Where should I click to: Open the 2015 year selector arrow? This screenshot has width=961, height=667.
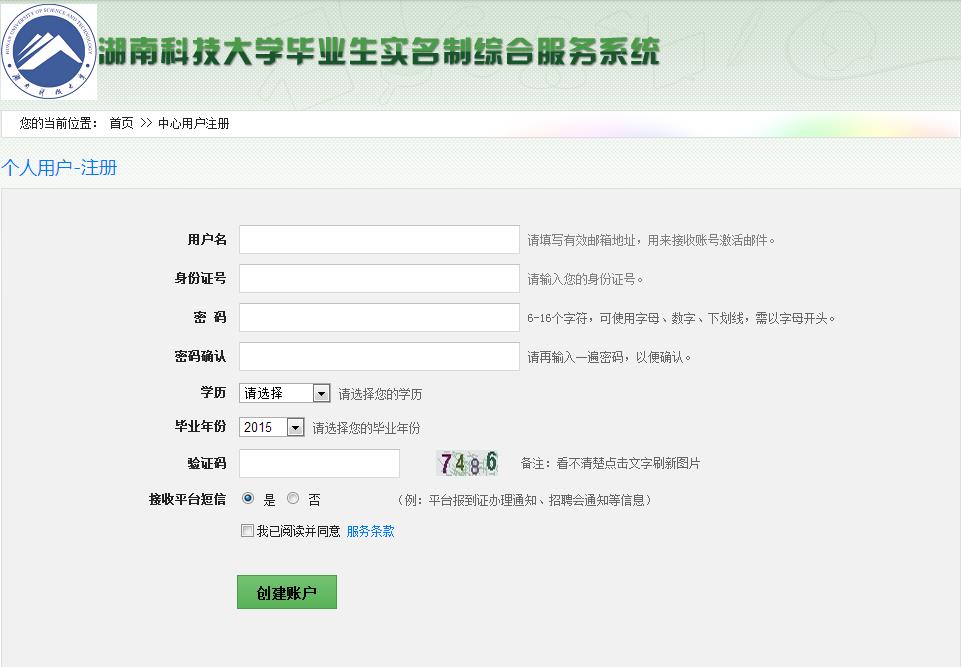[x=295, y=427]
